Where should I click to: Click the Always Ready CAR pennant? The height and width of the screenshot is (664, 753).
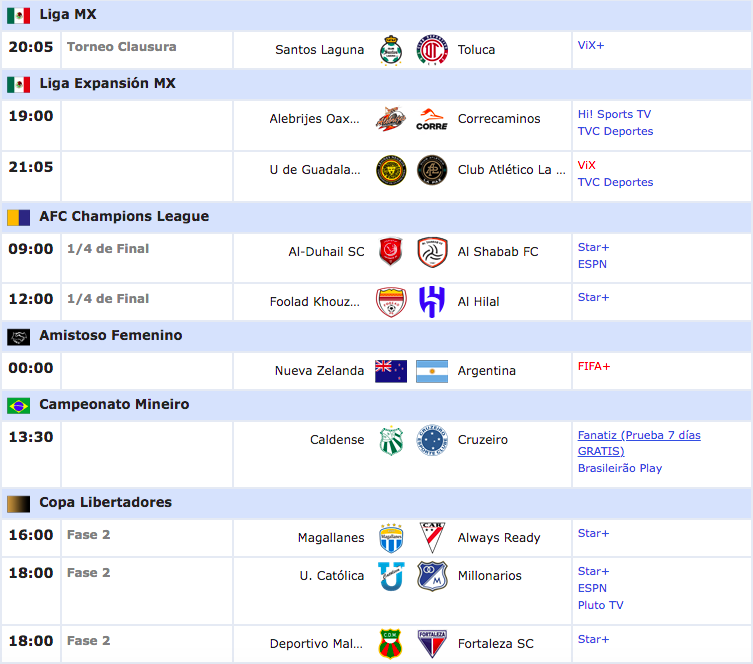[432, 538]
